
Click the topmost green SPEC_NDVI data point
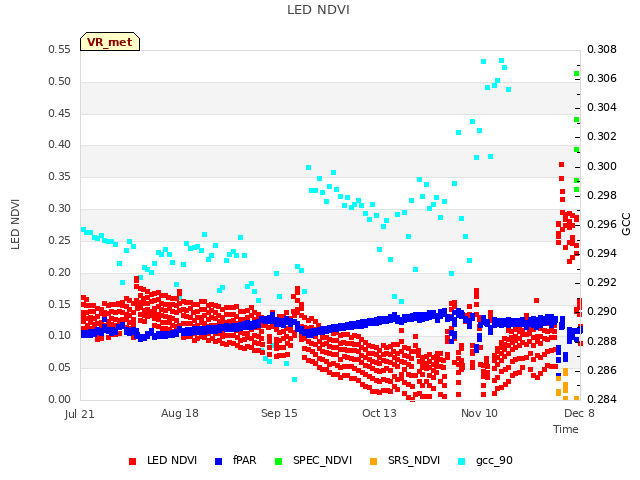click(576, 73)
